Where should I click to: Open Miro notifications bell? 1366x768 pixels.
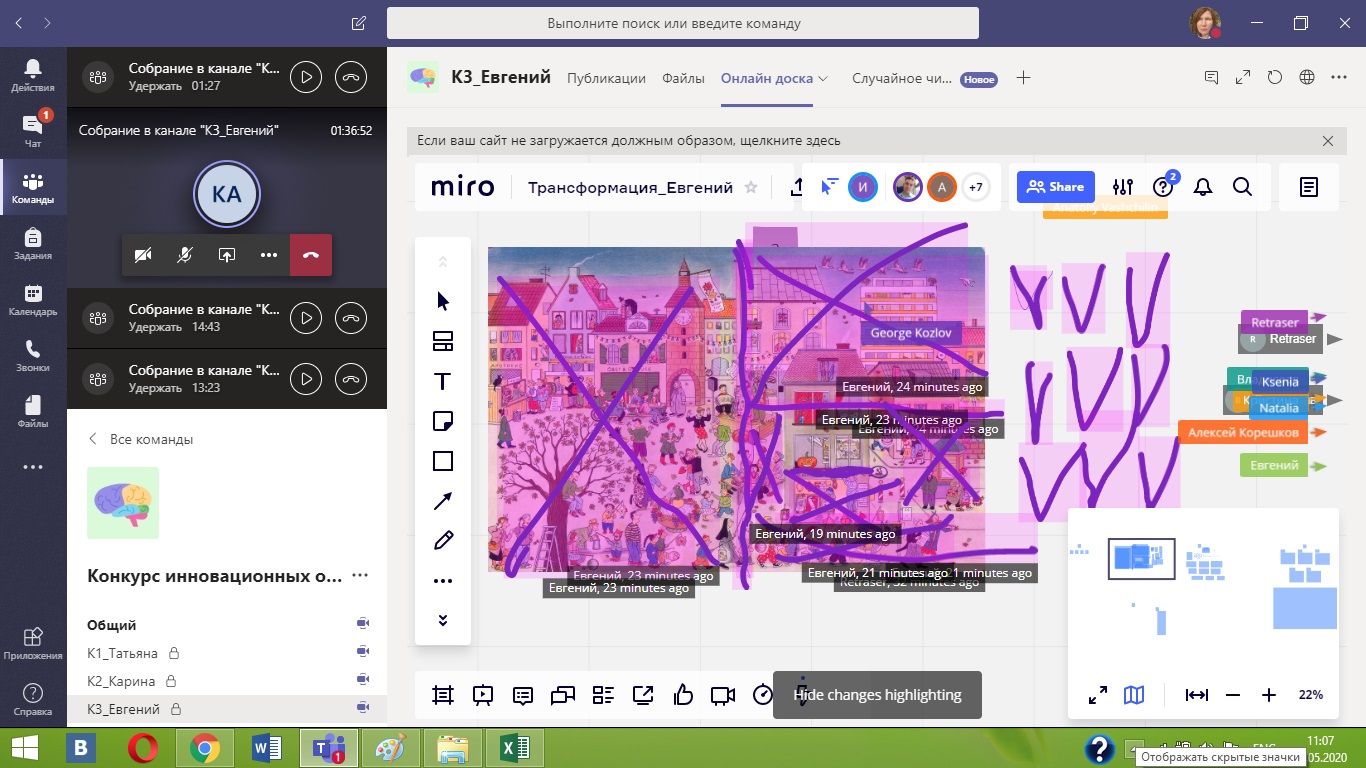coord(1203,187)
